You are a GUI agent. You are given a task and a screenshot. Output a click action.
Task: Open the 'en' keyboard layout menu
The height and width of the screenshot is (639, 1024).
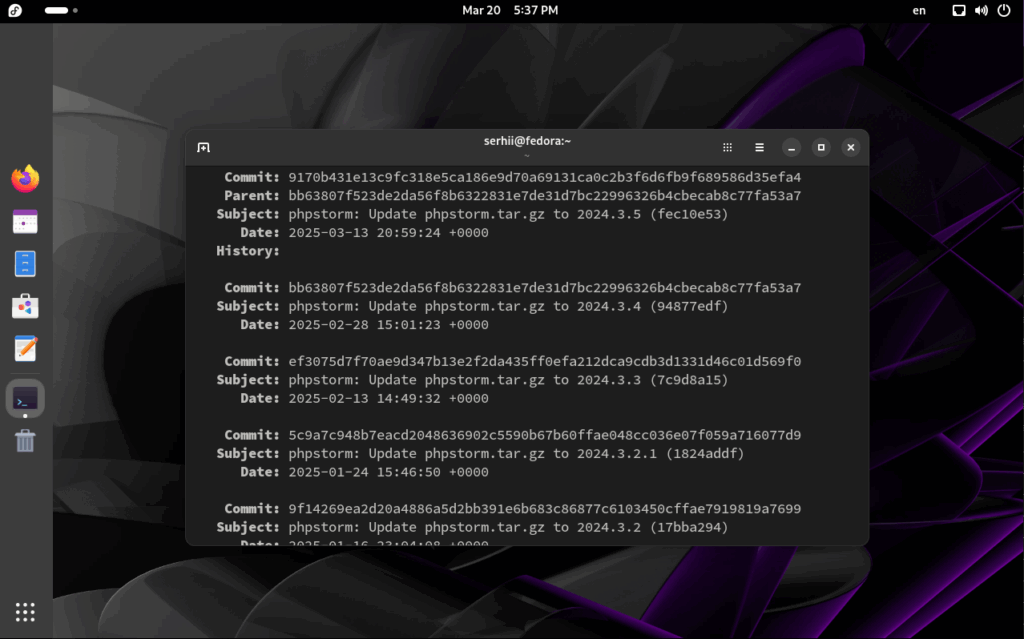(x=919, y=10)
